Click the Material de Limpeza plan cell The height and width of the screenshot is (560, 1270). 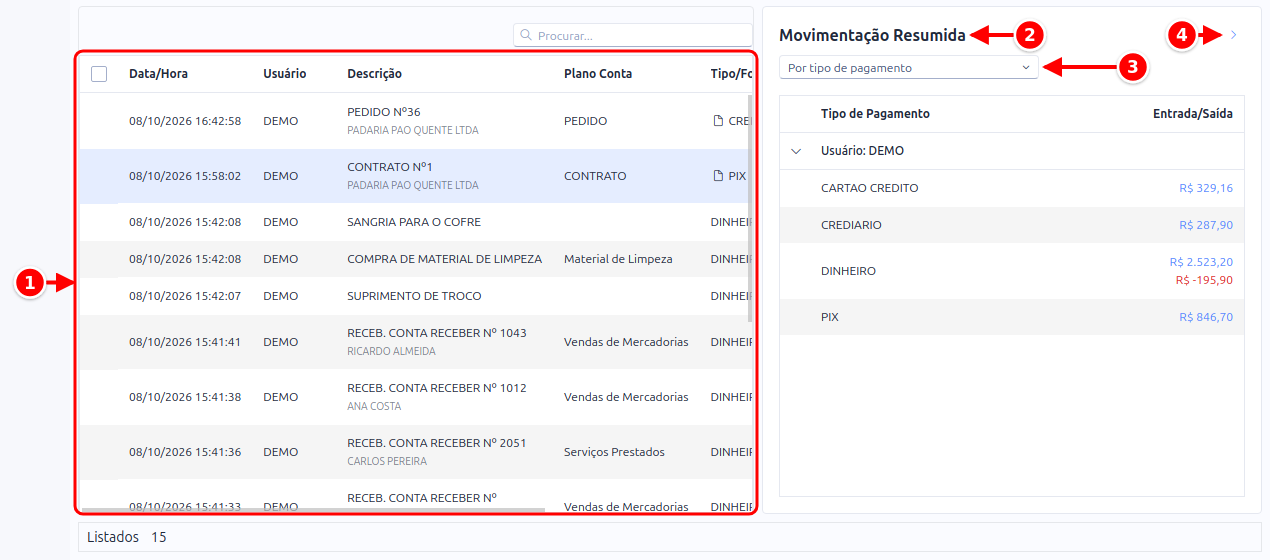(x=618, y=259)
